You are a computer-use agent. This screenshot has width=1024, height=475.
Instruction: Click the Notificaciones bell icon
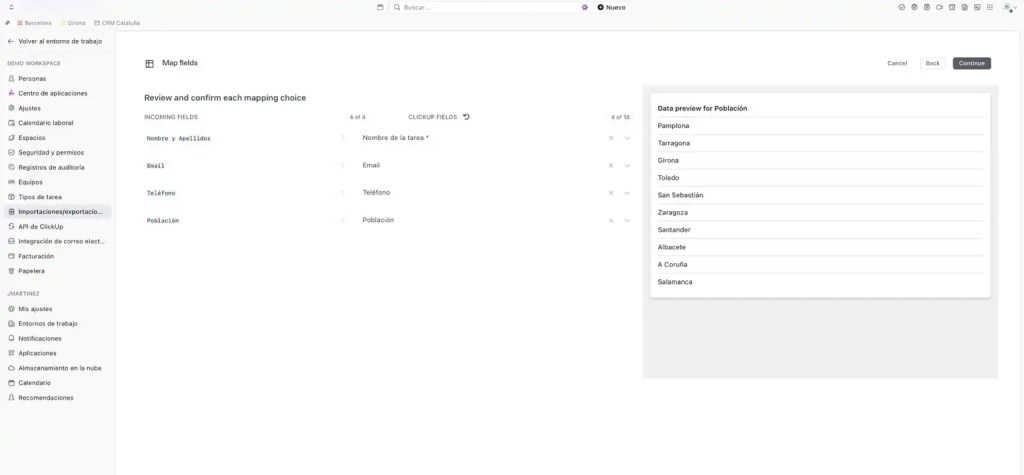pyautogui.click(x=11, y=338)
